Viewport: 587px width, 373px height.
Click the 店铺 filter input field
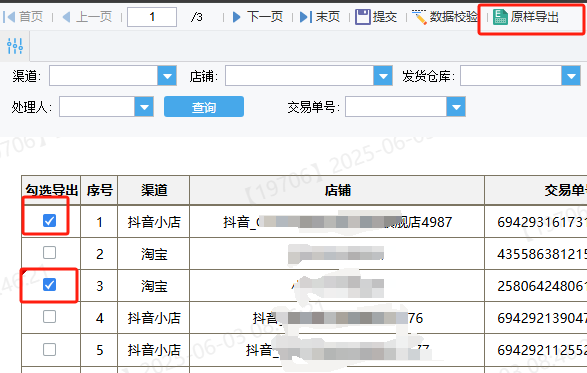pos(299,76)
